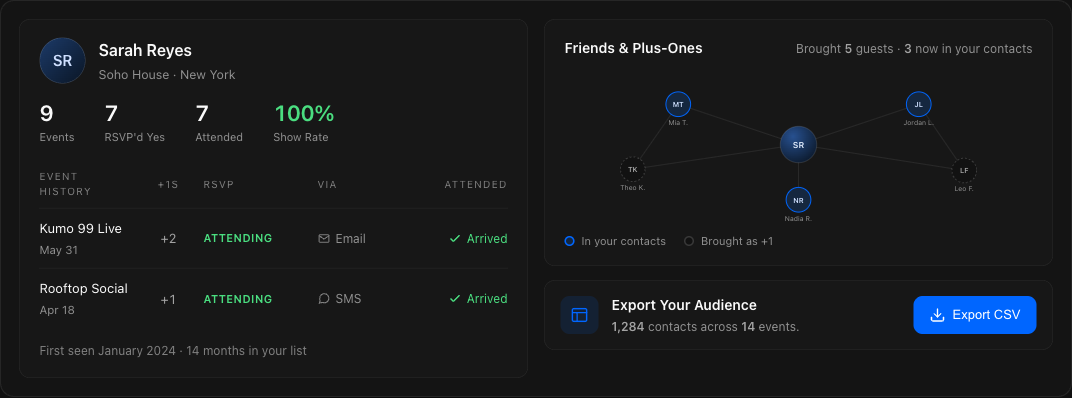Click the First seen January 2024 footer text
The image size is (1072, 398).
(x=173, y=351)
